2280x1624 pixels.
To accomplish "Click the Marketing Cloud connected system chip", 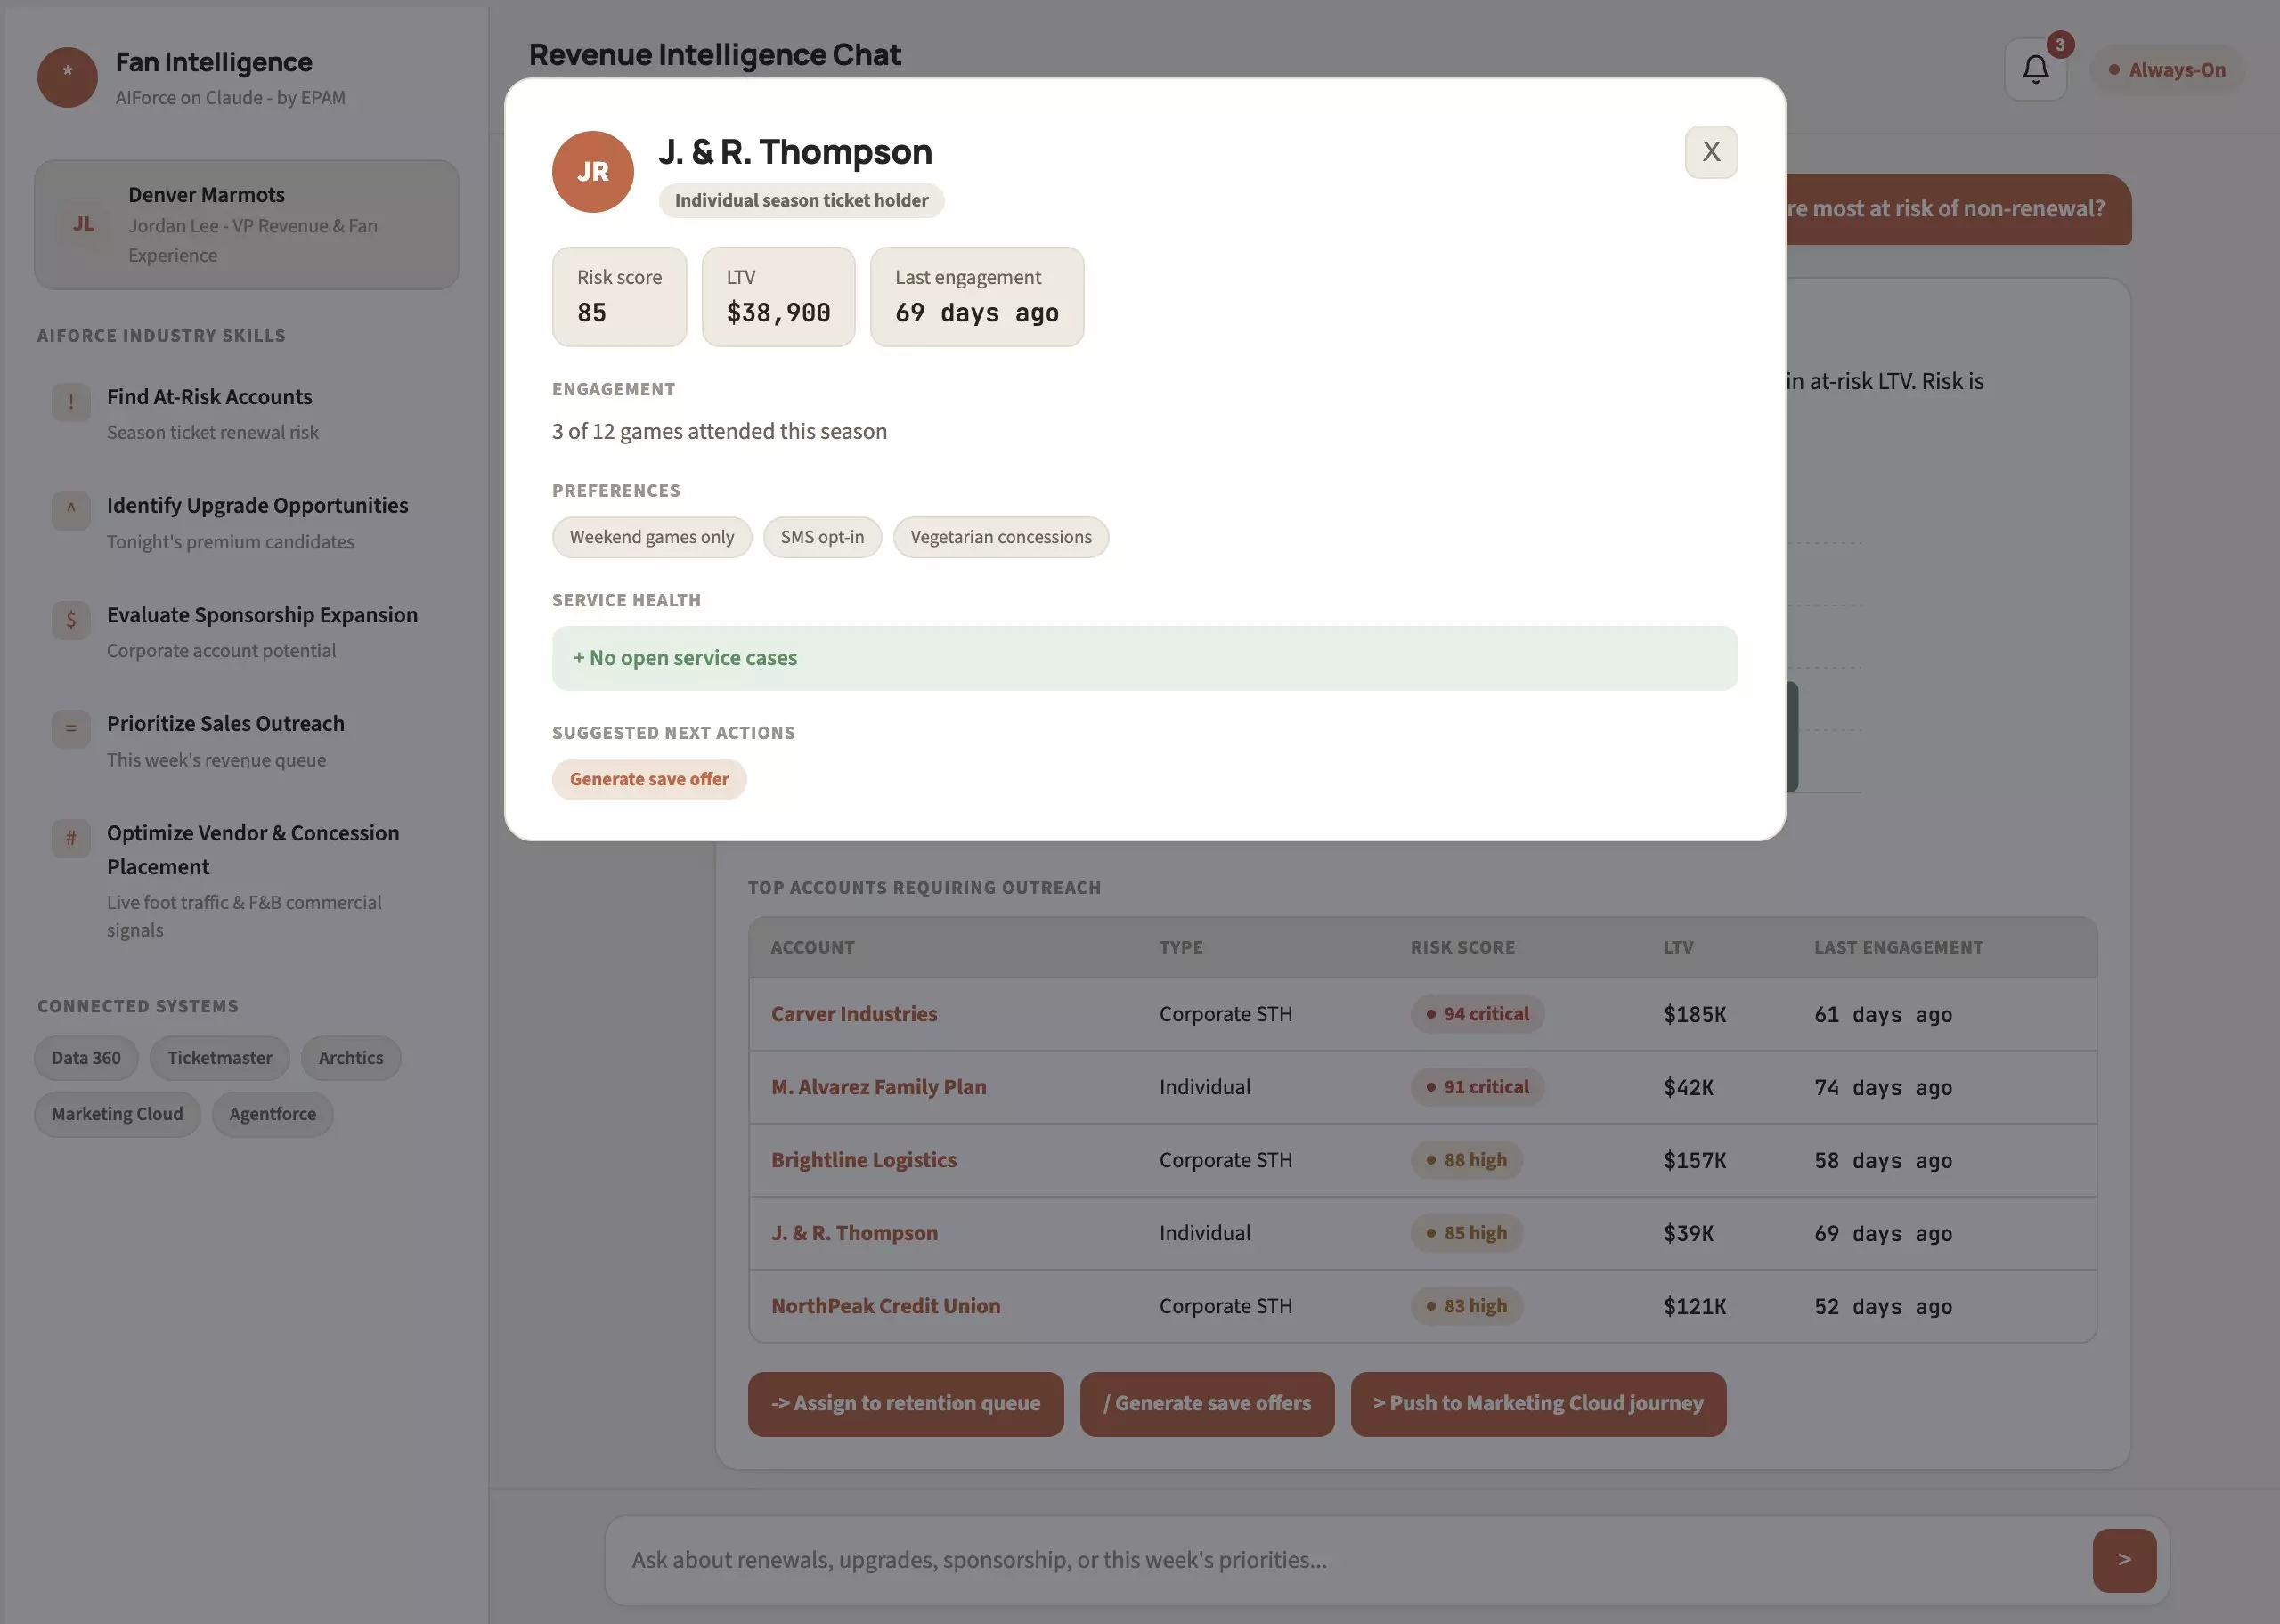I will pyautogui.click(x=117, y=1114).
